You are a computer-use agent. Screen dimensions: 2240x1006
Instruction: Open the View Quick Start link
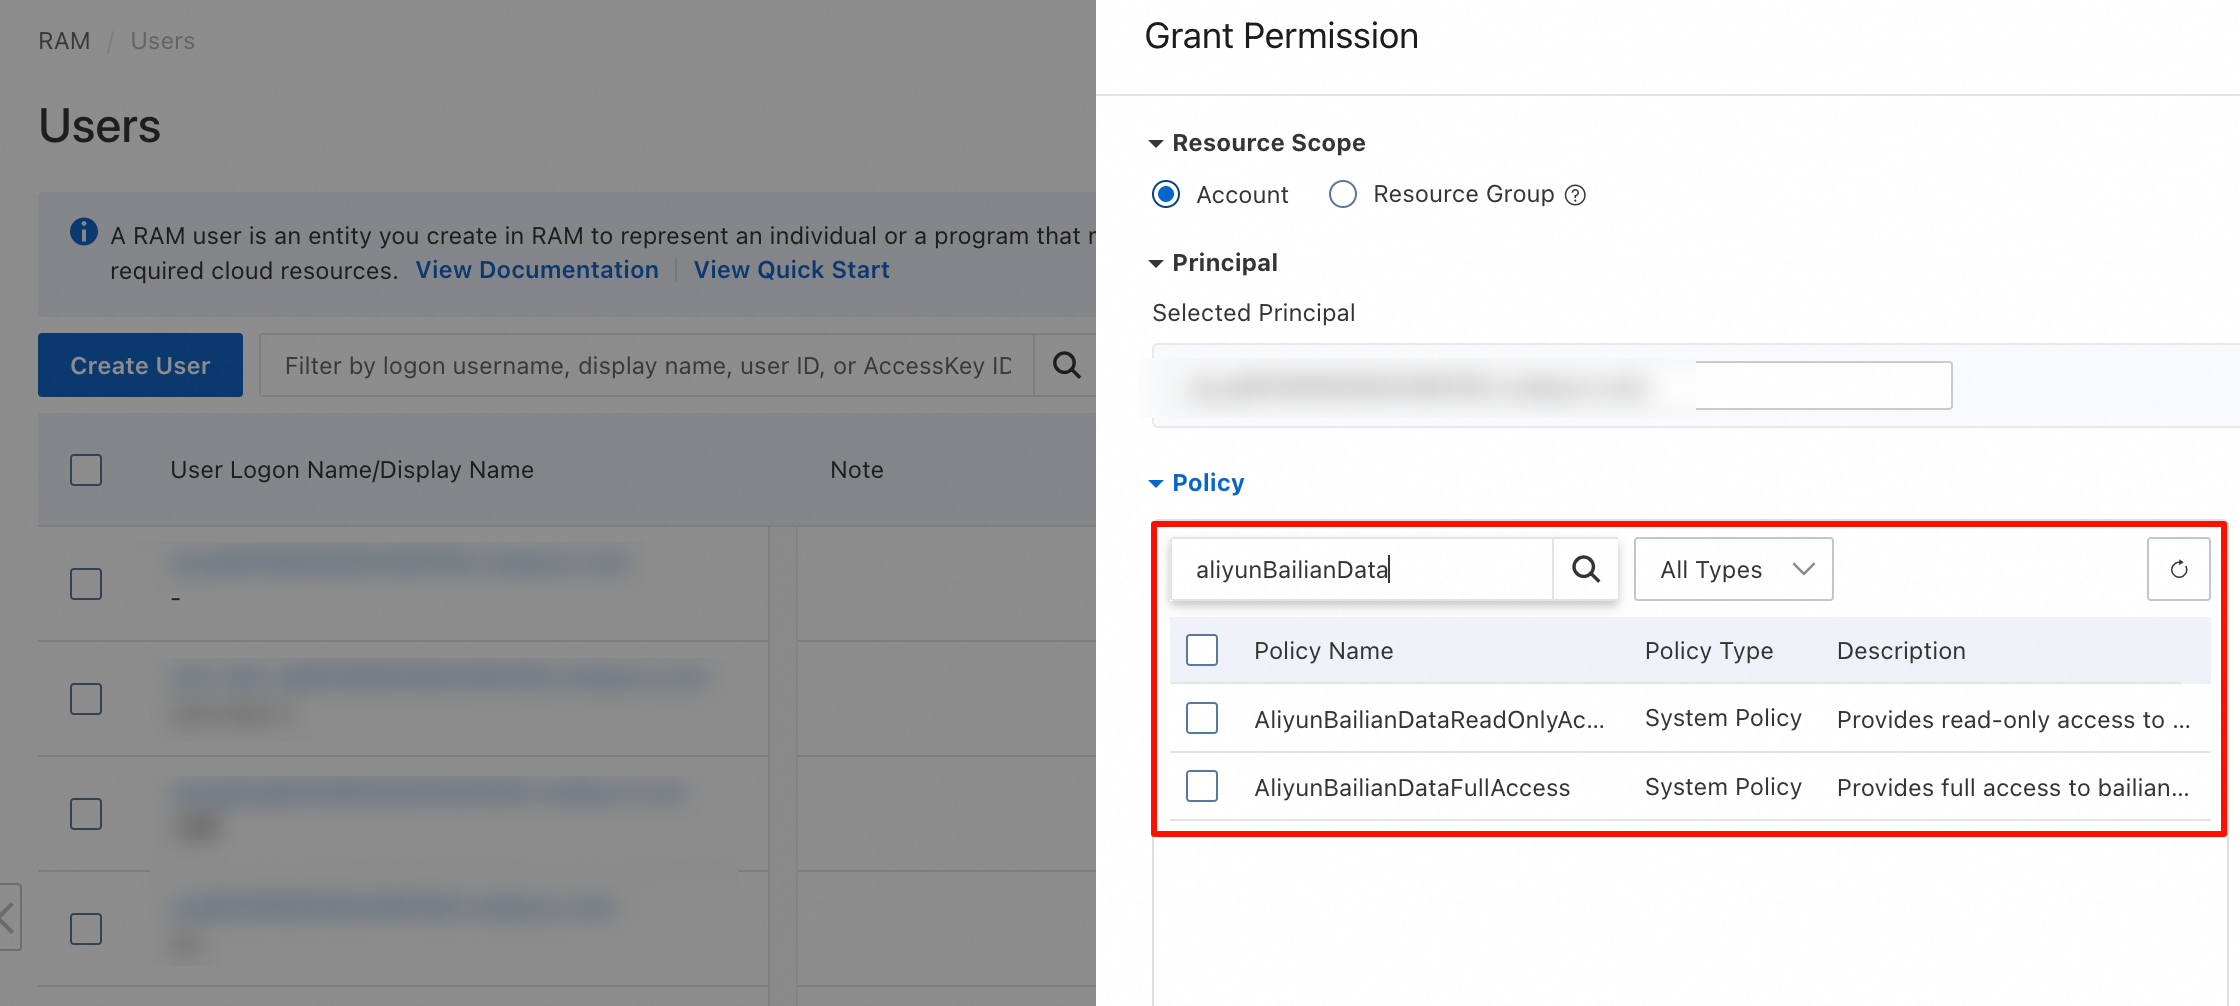tap(791, 270)
